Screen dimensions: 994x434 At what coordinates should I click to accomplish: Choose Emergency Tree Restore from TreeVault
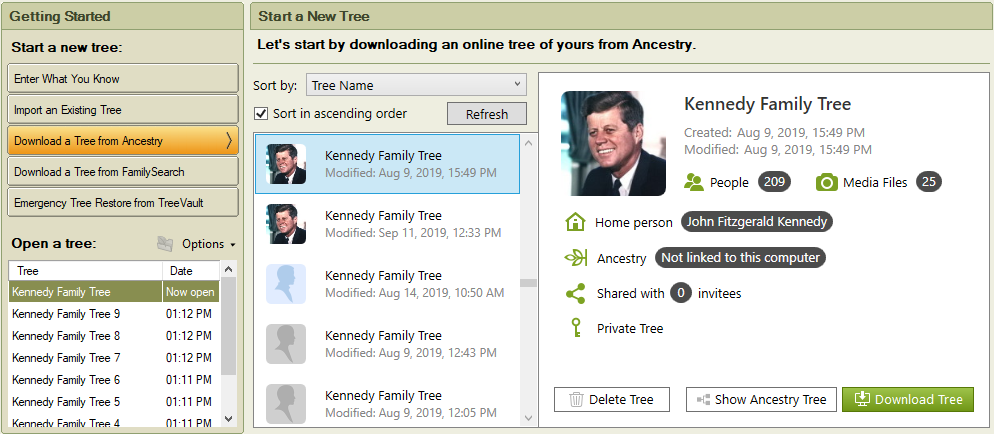point(123,203)
